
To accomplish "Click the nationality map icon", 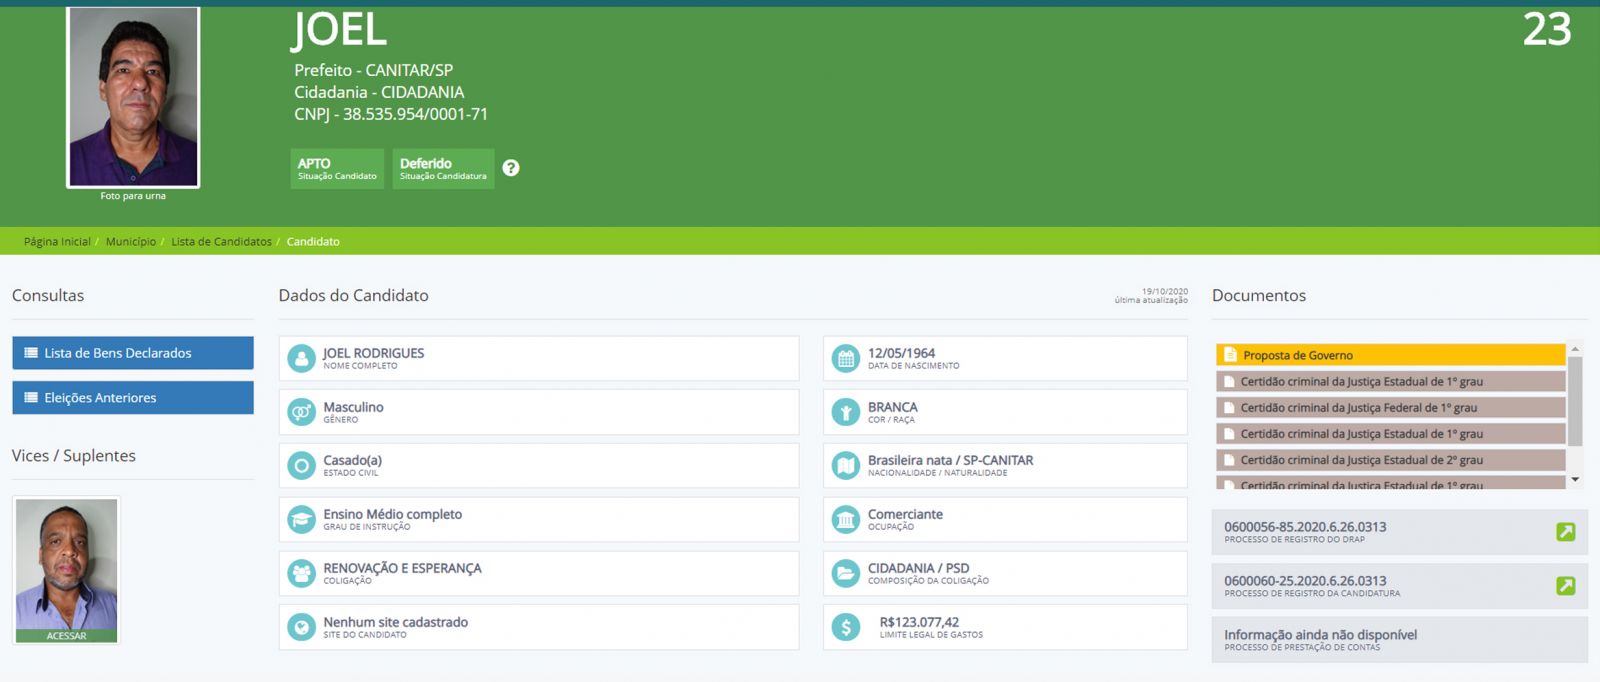I will pos(846,466).
